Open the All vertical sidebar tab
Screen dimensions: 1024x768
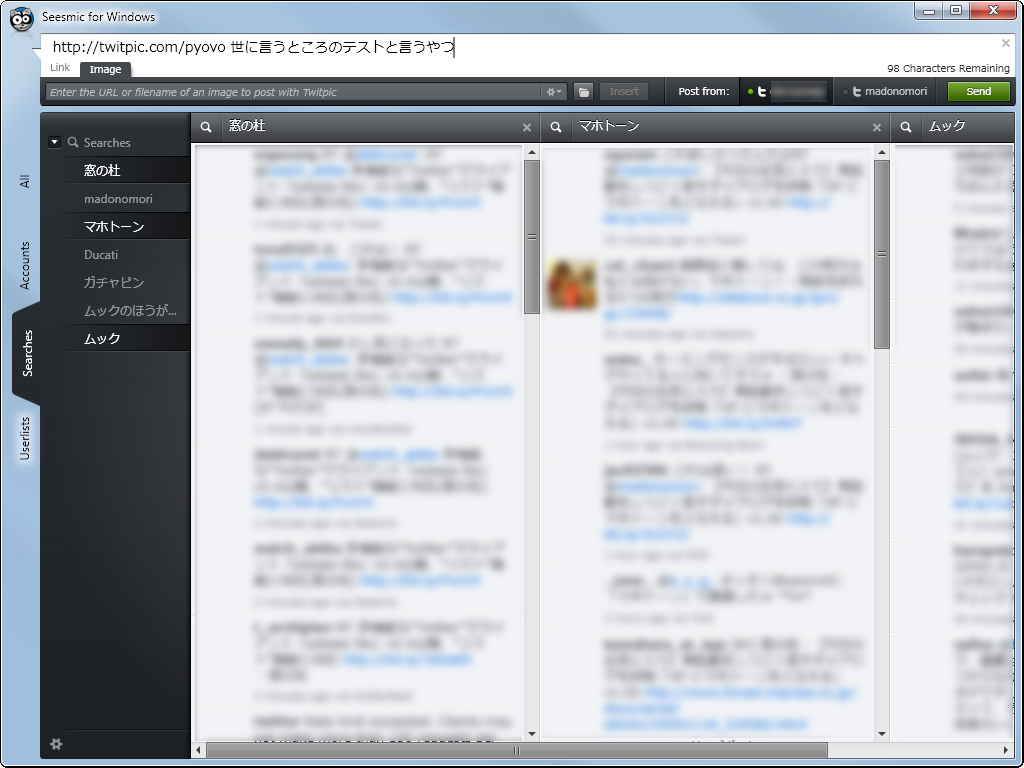coord(25,181)
